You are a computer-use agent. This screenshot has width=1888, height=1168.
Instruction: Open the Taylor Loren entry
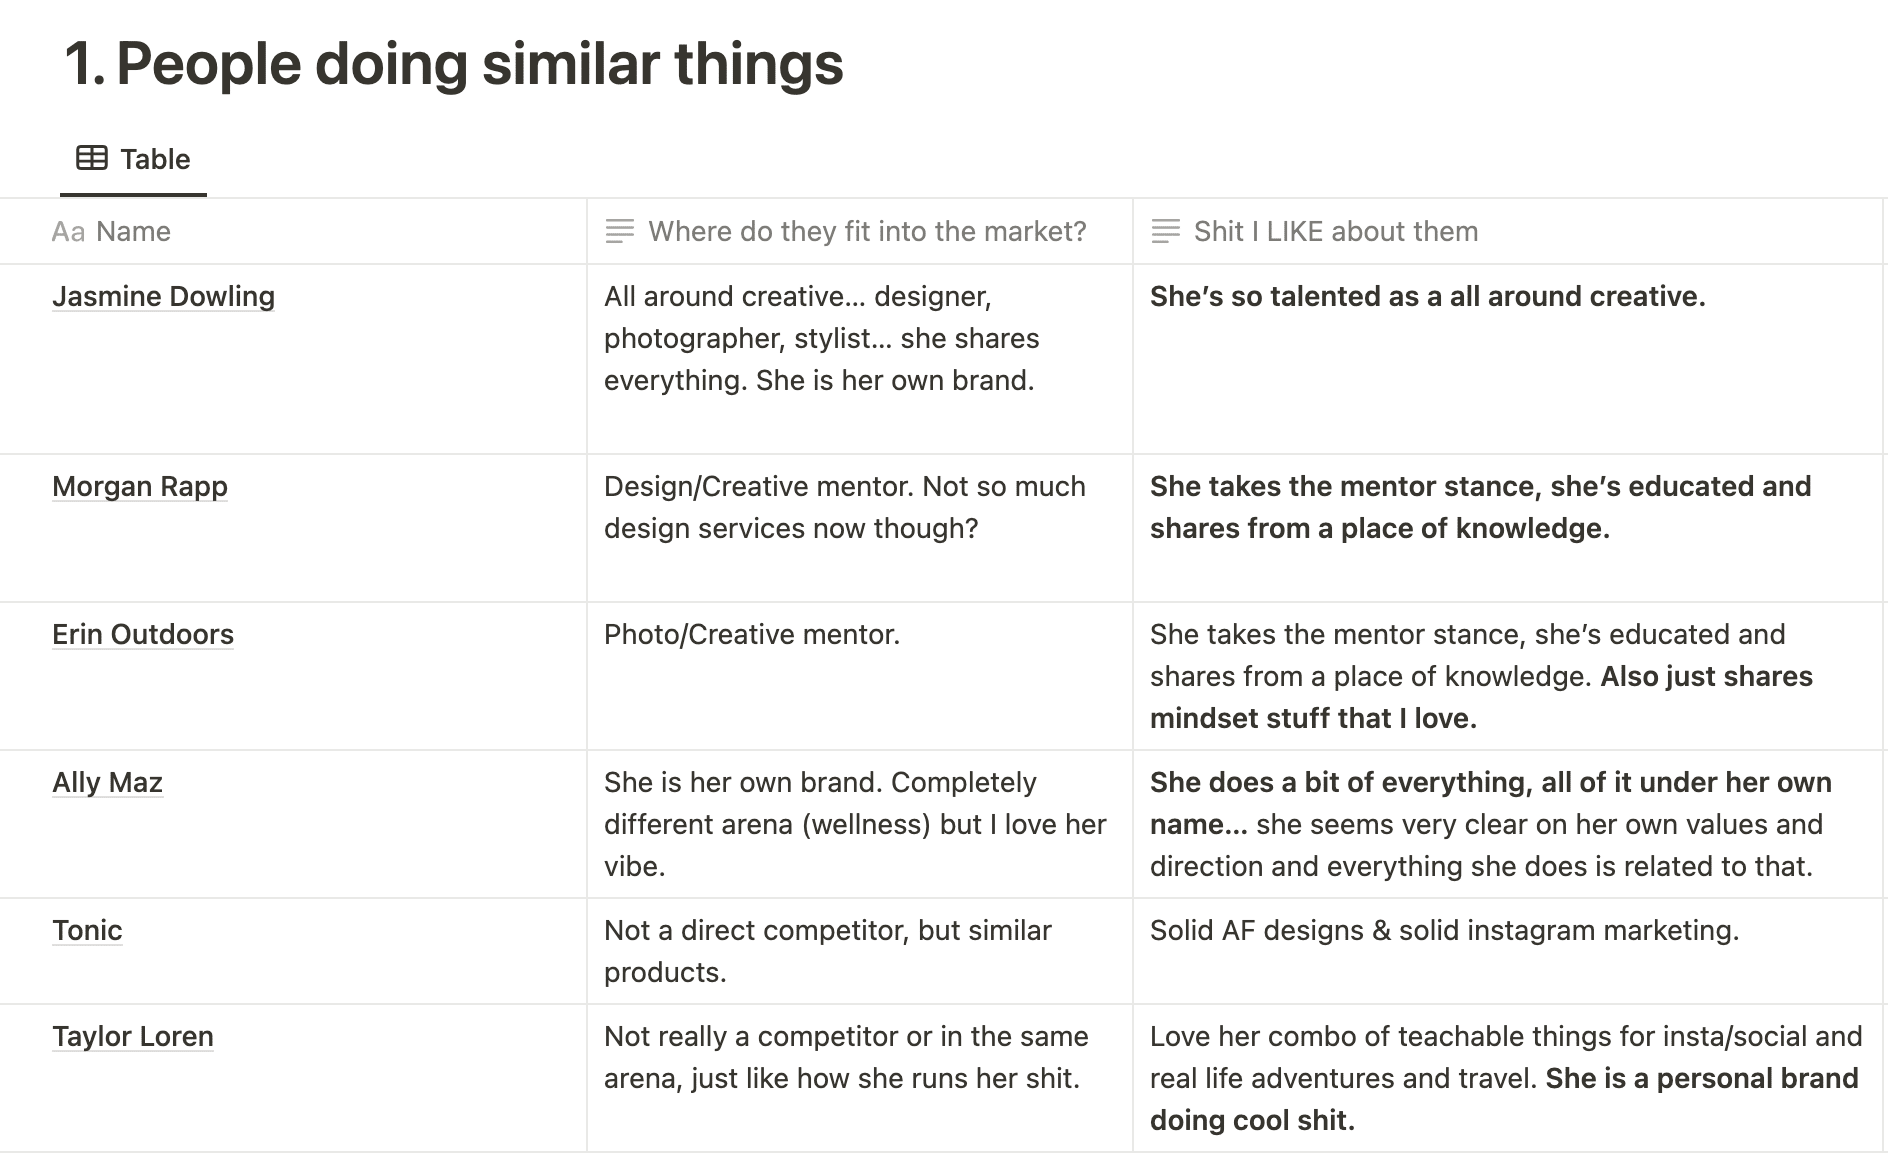click(133, 1036)
